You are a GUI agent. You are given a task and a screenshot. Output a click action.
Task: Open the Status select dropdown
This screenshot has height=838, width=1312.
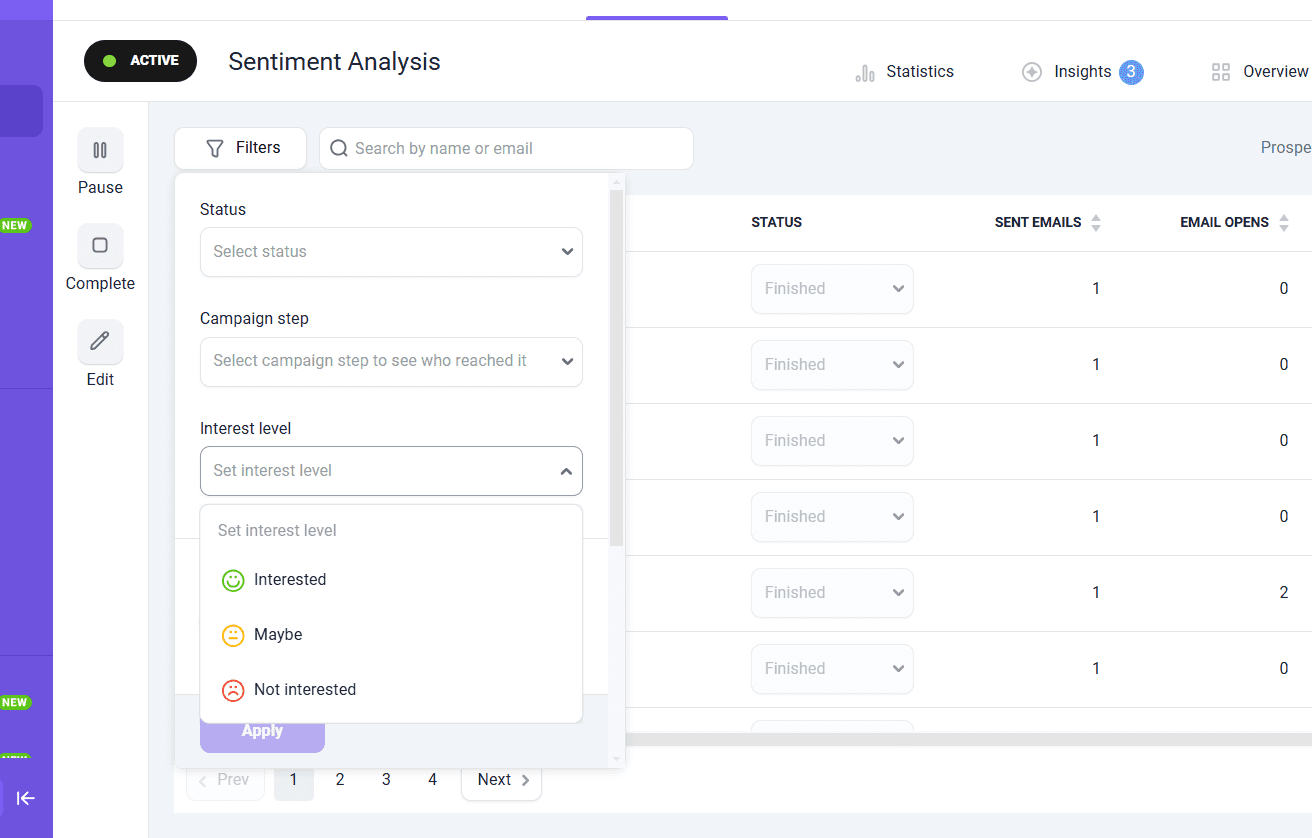pyautogui.click(x=391, y=252)
